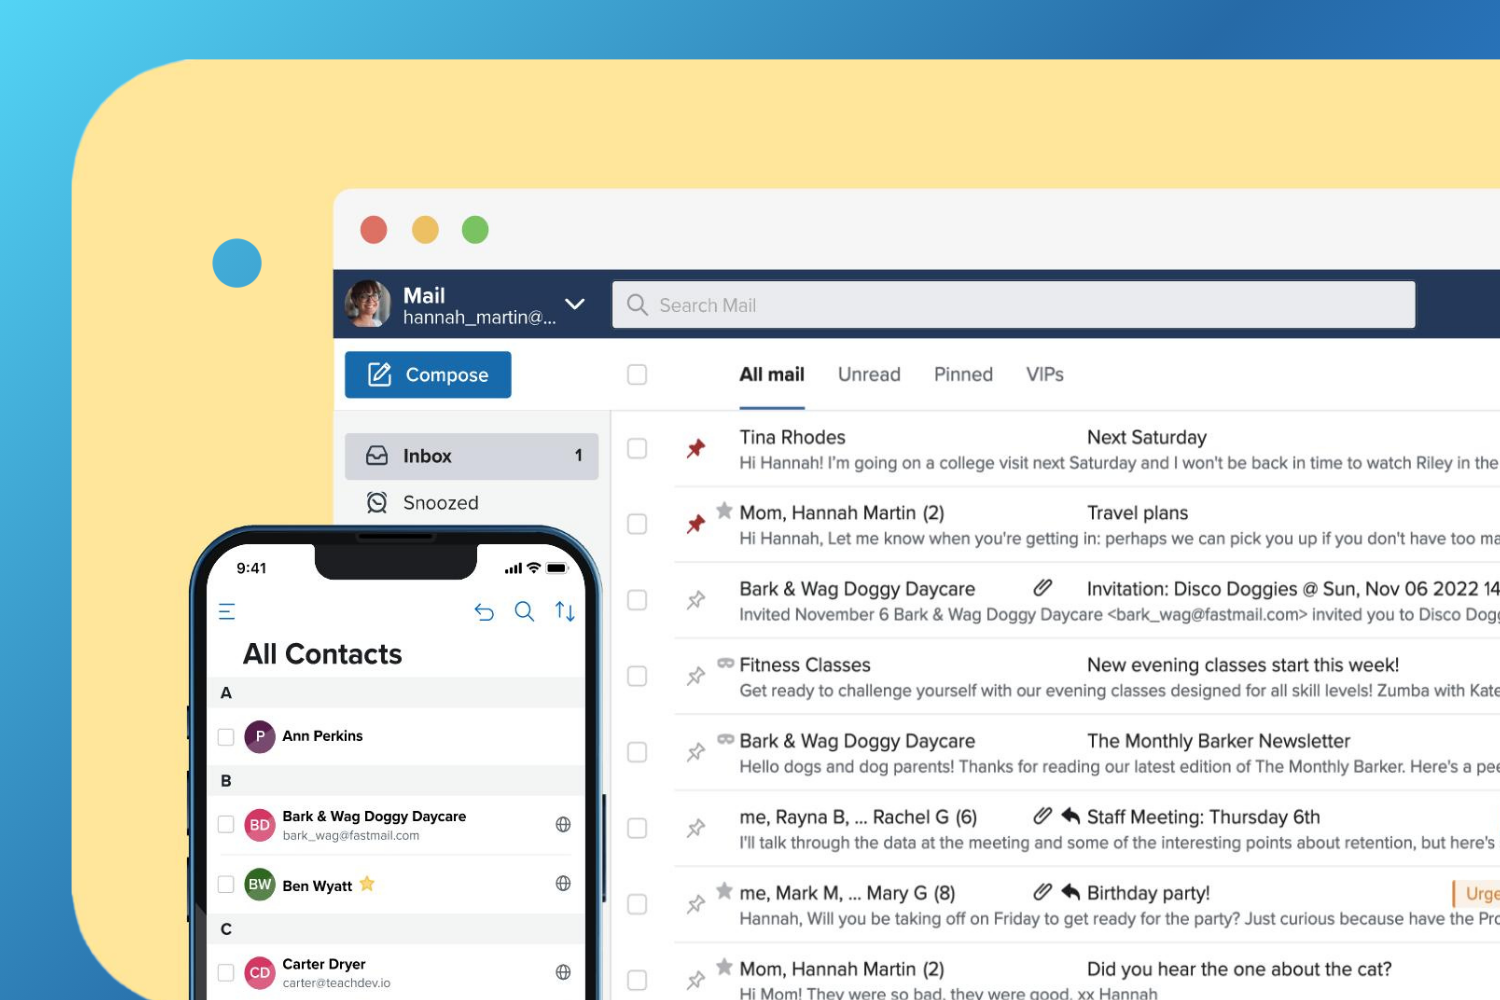Switch to the Pinned tab
1500x1000 pixels.
(x=963, y=374)
